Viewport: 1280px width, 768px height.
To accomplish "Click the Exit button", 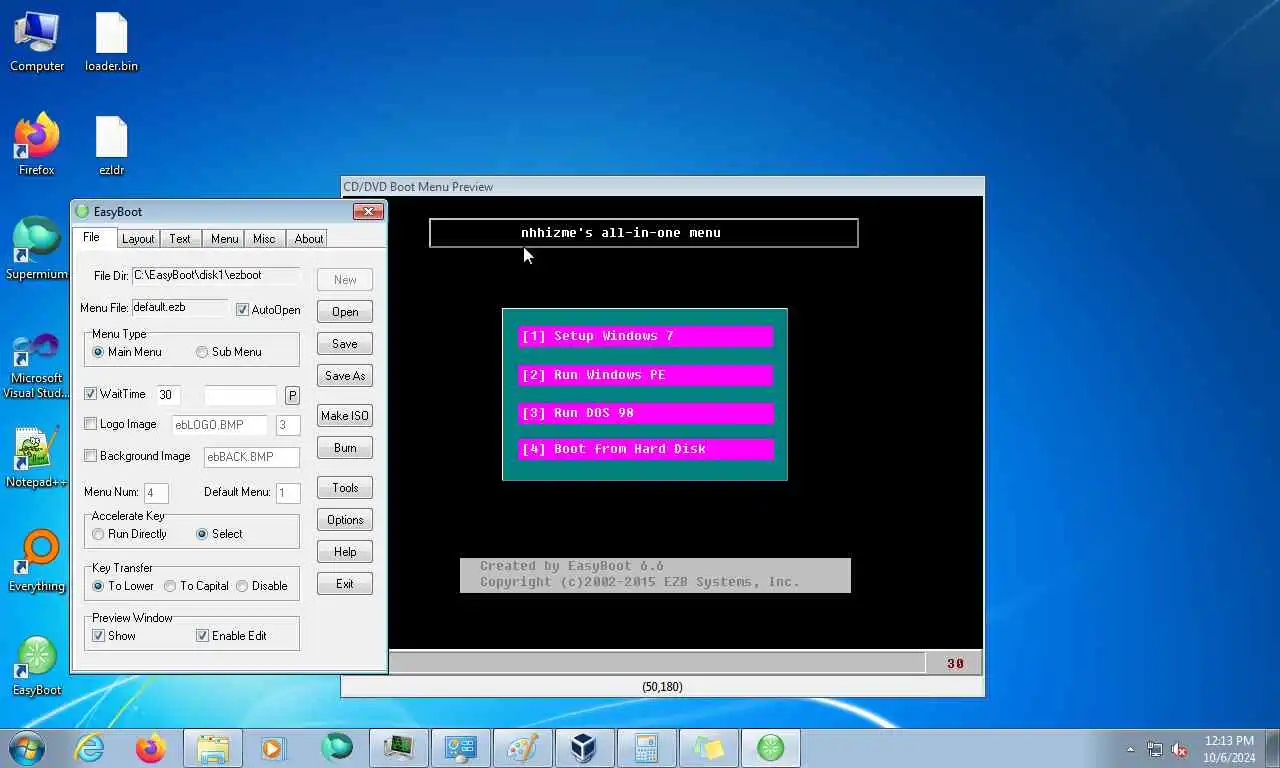I will 345,584.
